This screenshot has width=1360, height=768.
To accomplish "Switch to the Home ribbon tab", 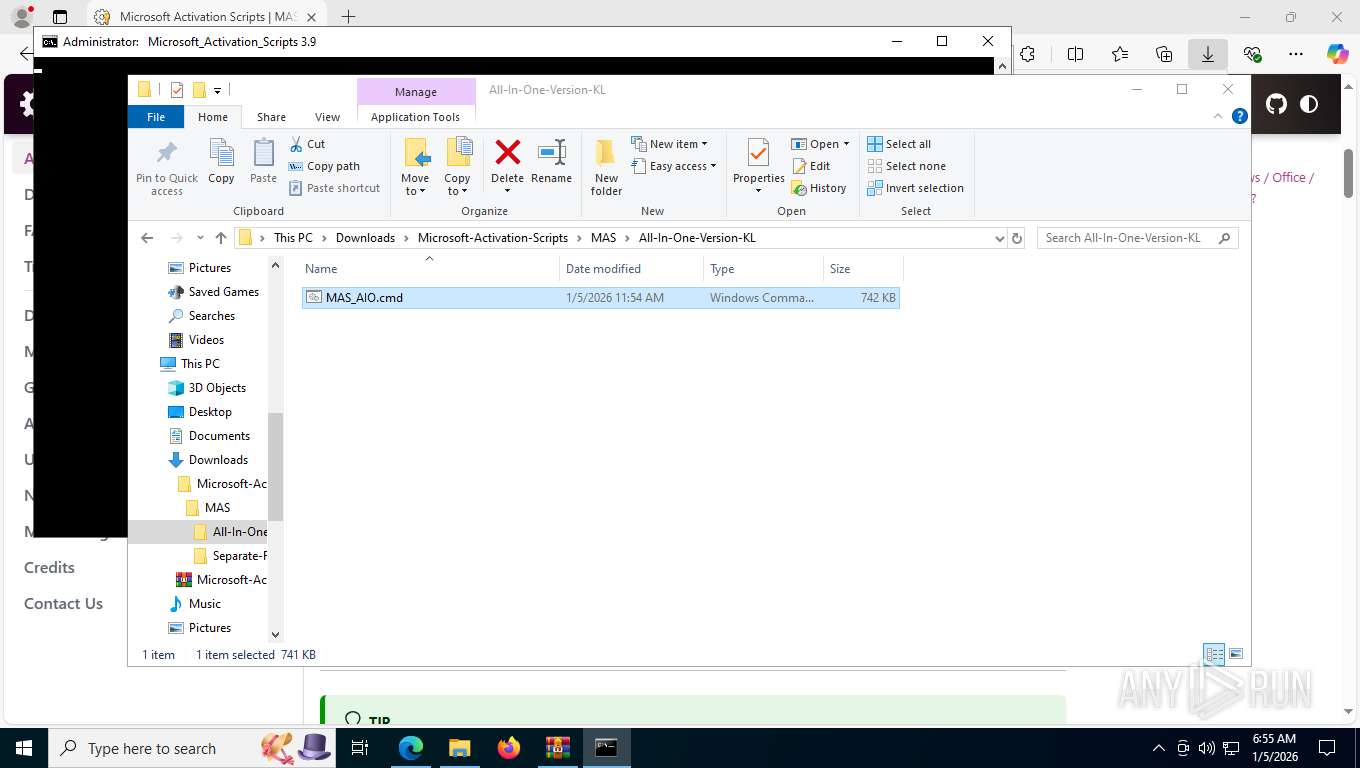I will pos(213,117).
